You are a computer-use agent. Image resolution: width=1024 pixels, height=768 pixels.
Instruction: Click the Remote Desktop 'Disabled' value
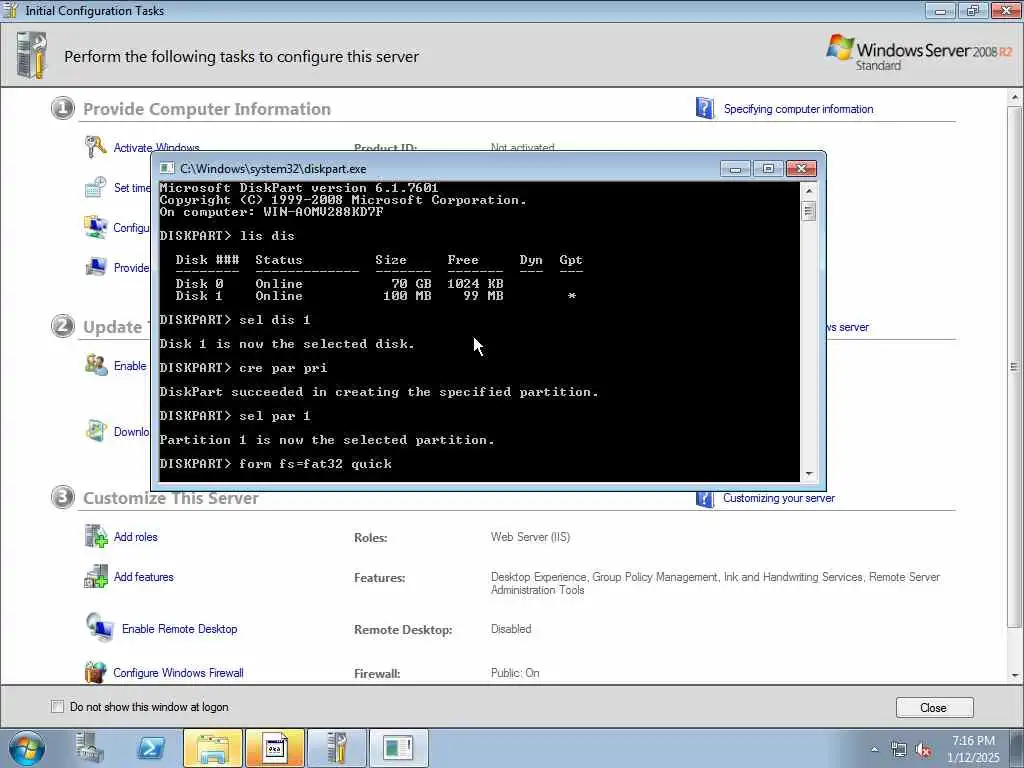pyautogui.click(x=511, y=629)
